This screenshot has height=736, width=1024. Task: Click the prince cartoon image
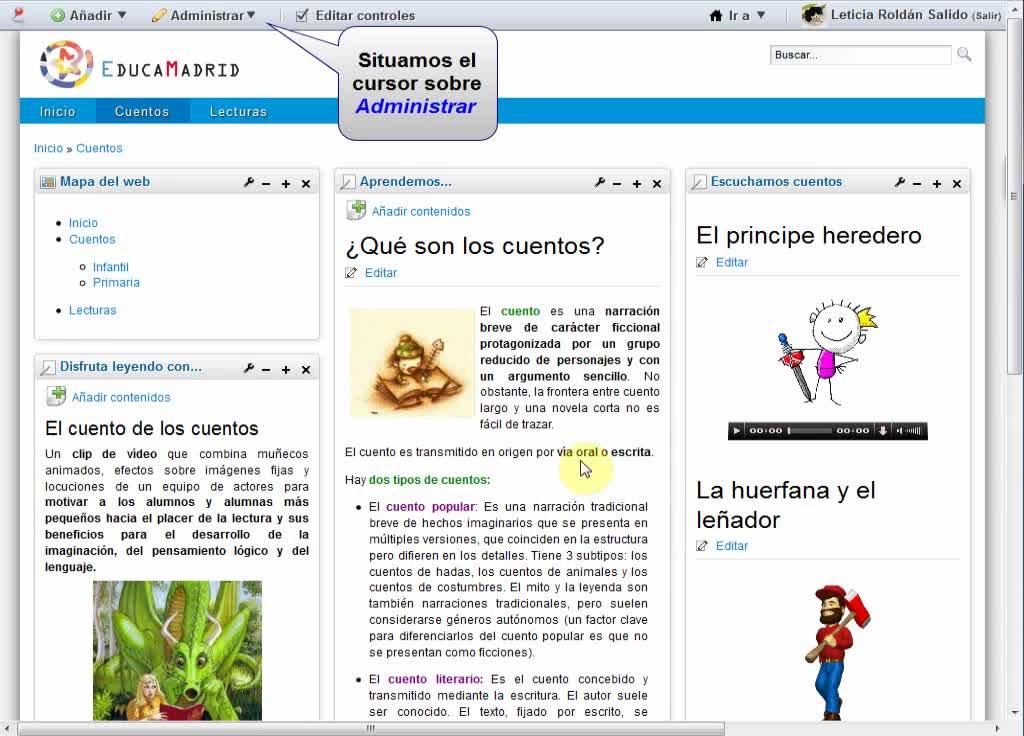[827, 352]
